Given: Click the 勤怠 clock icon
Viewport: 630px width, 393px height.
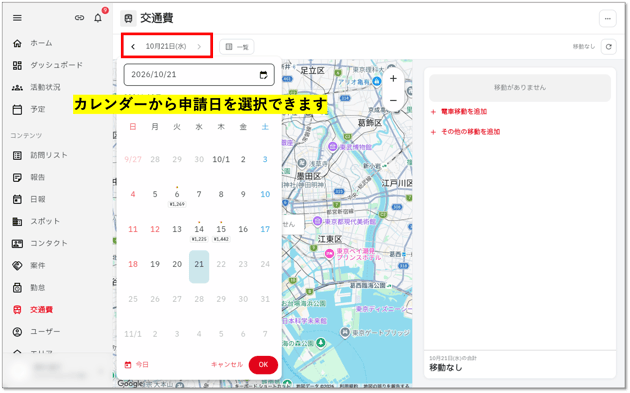Looking at the screenshot, I should [17, 288].
